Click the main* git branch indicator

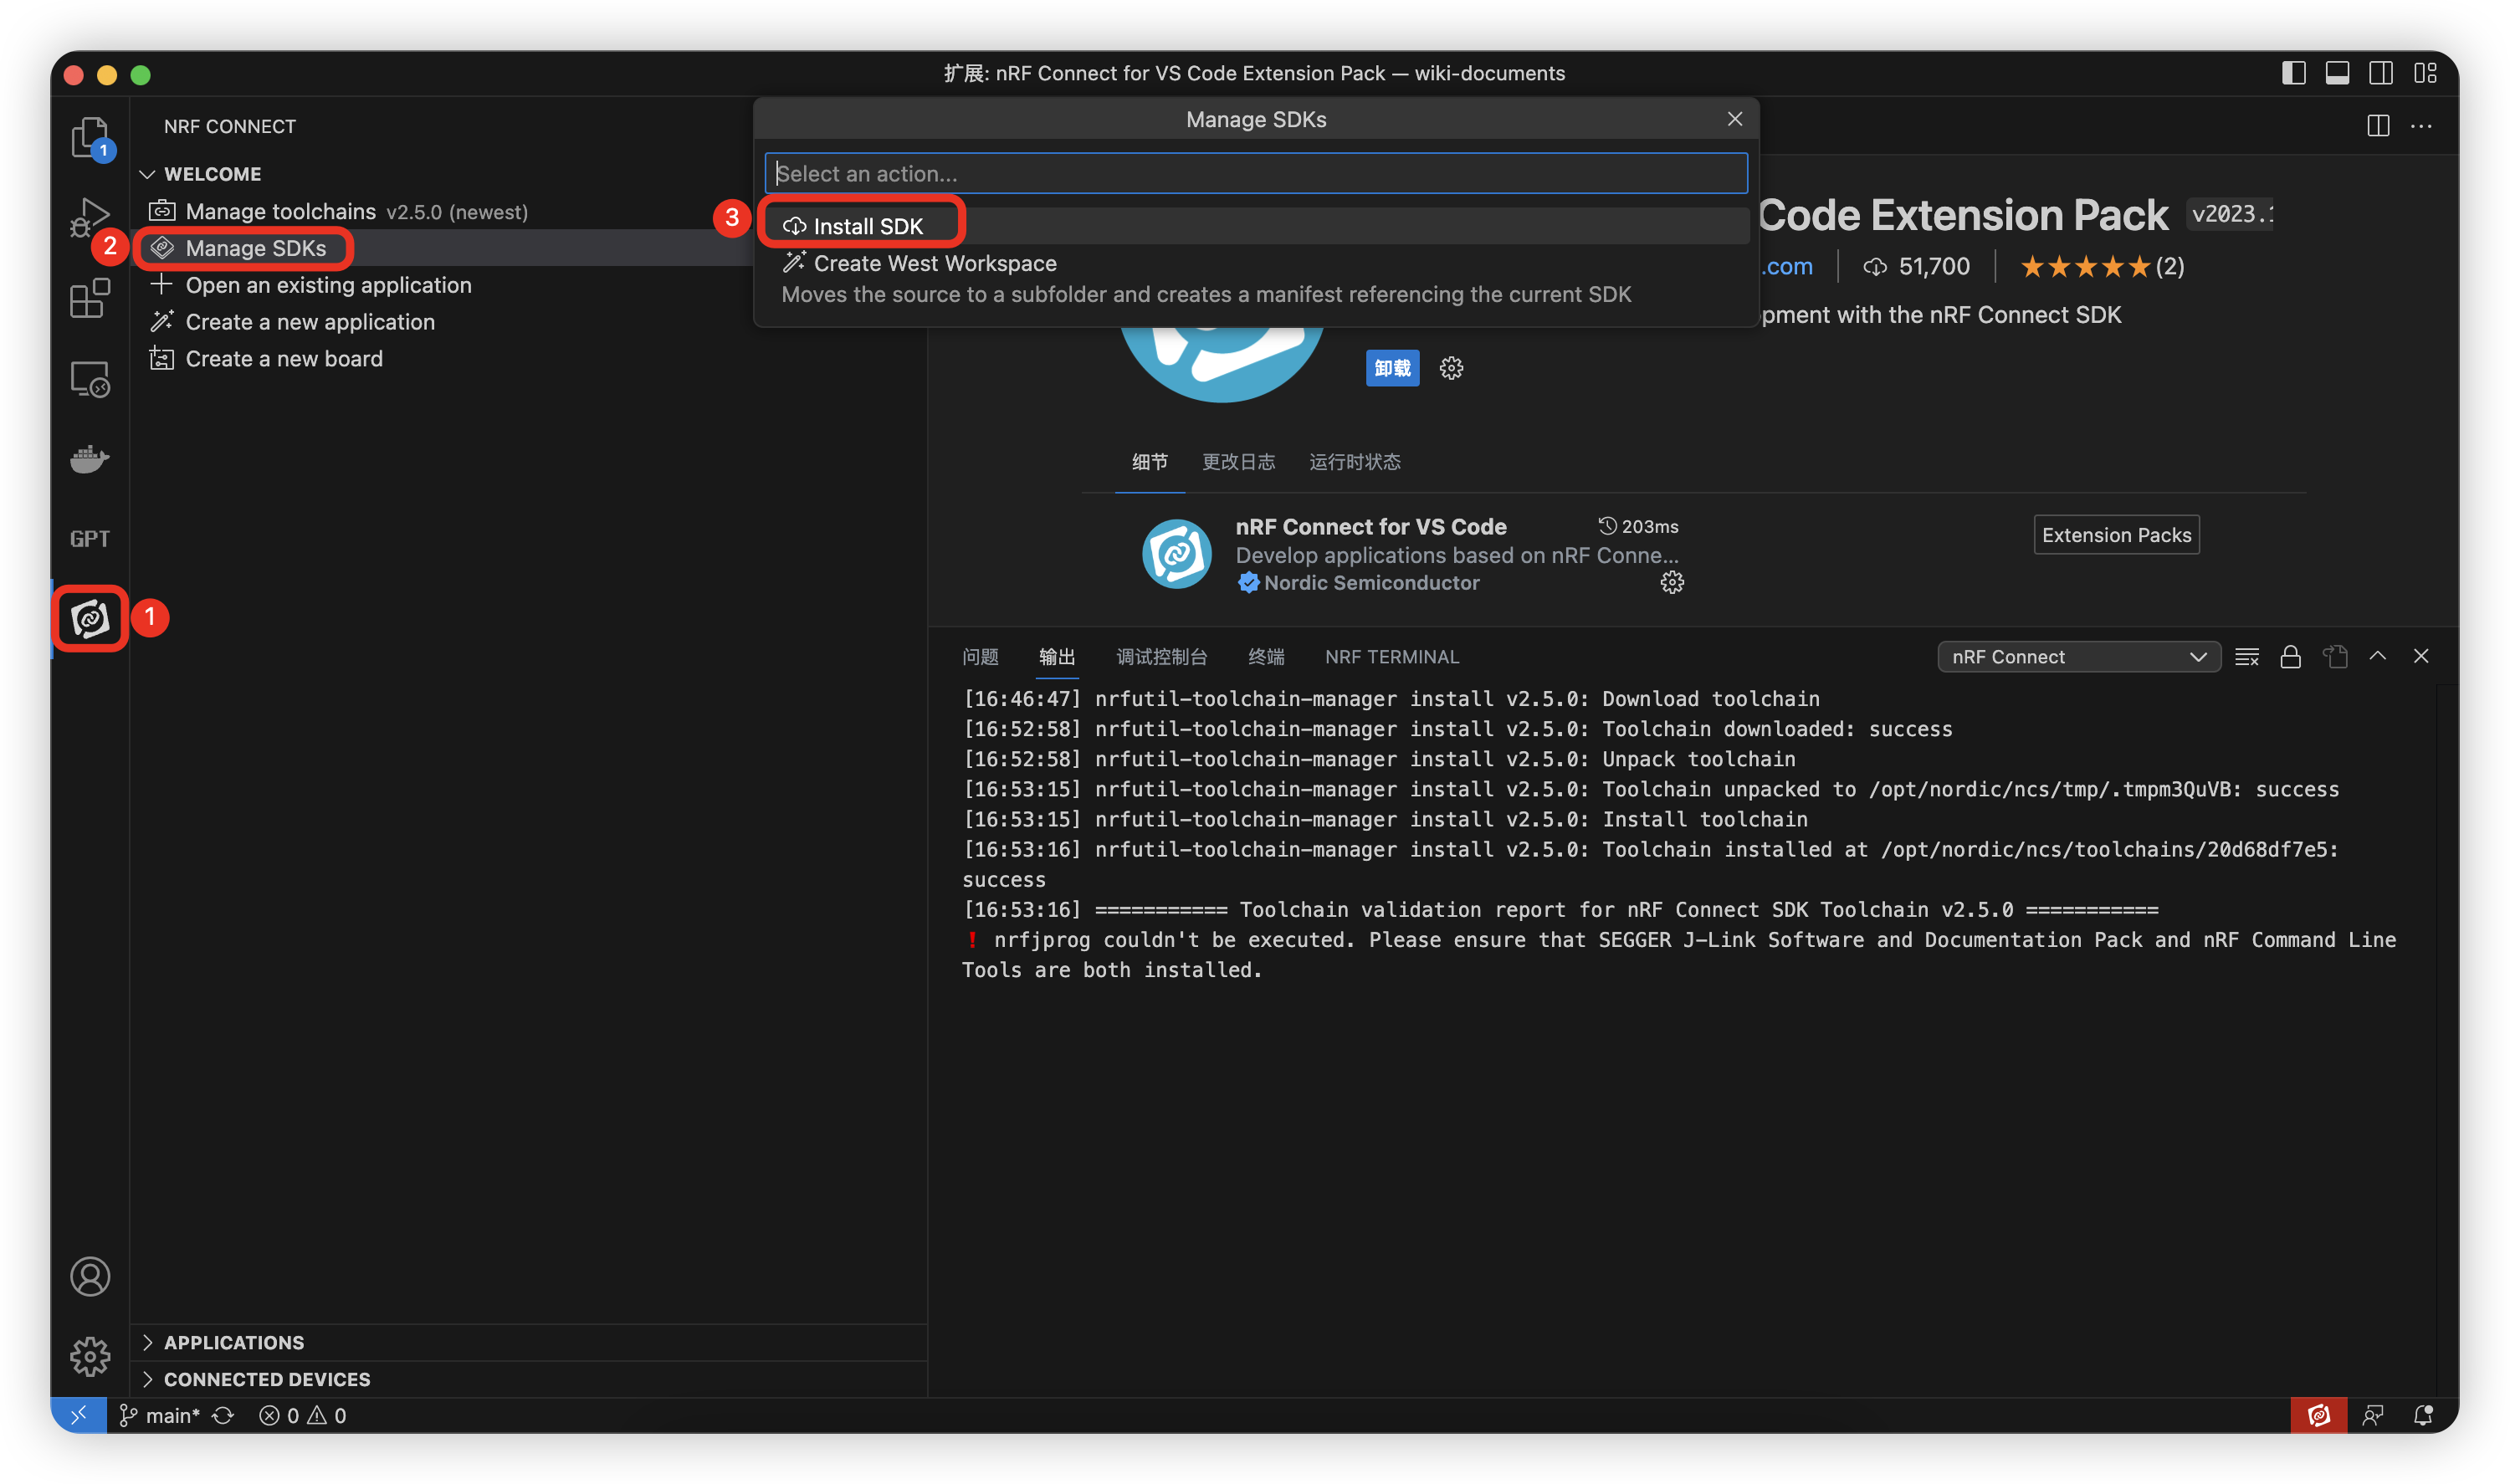click(159, 1415)
